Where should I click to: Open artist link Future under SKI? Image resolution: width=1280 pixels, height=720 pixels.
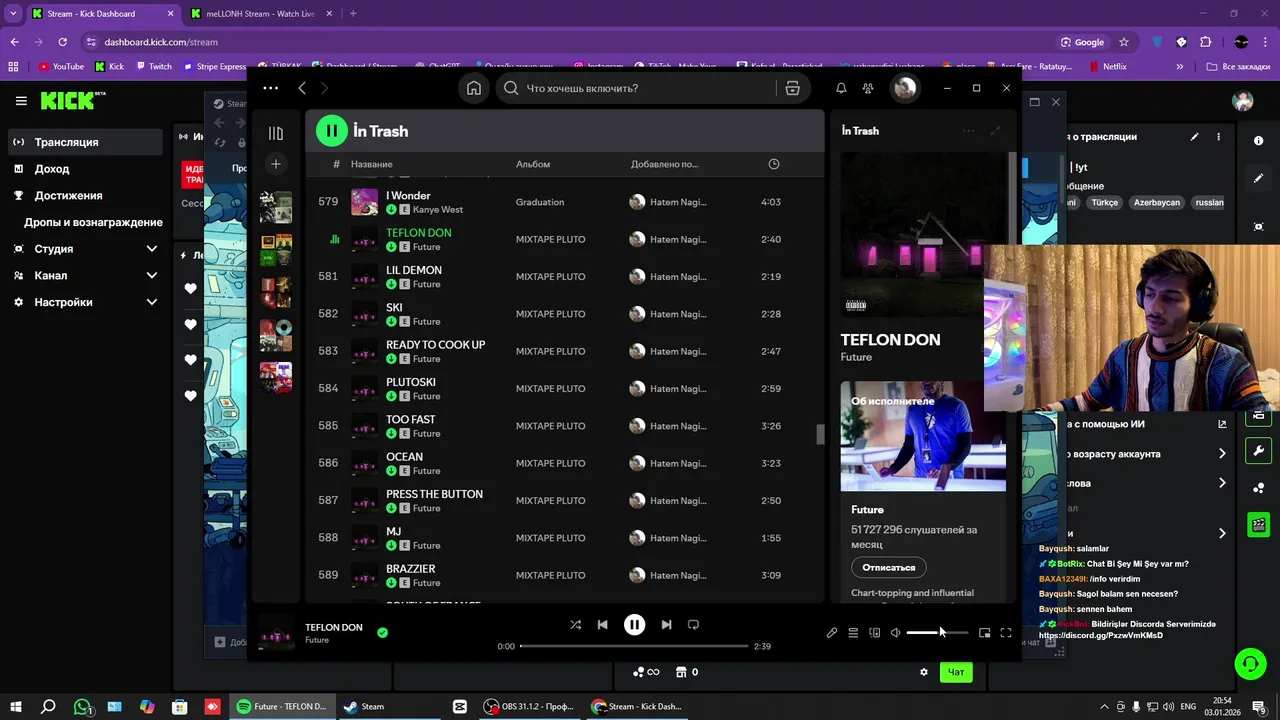[x=426, y=322]
